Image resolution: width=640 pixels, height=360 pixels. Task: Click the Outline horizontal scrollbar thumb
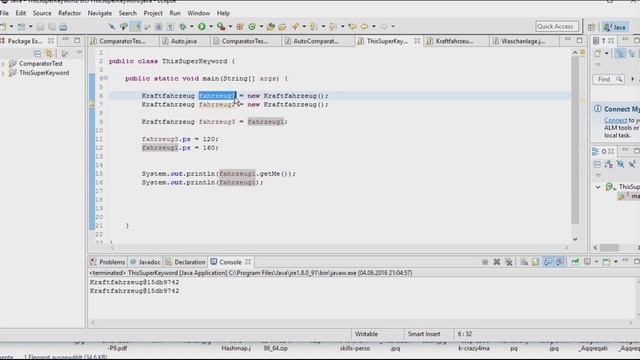[x=609, y=247]
